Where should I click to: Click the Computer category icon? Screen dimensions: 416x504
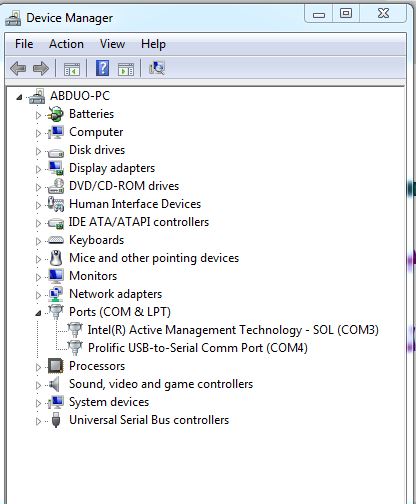[x=56, y=132]
